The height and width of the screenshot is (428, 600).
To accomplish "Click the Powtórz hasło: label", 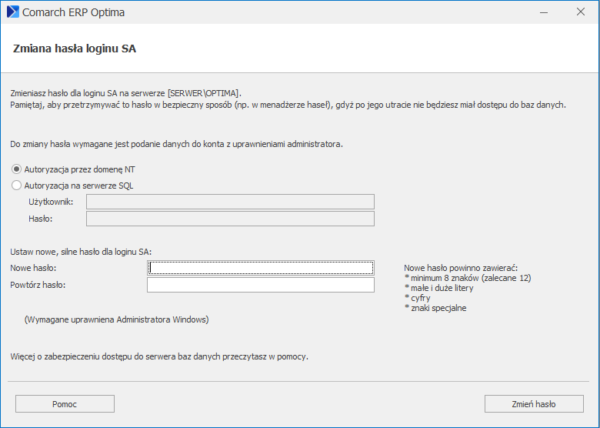I will [x=38, y=285].
